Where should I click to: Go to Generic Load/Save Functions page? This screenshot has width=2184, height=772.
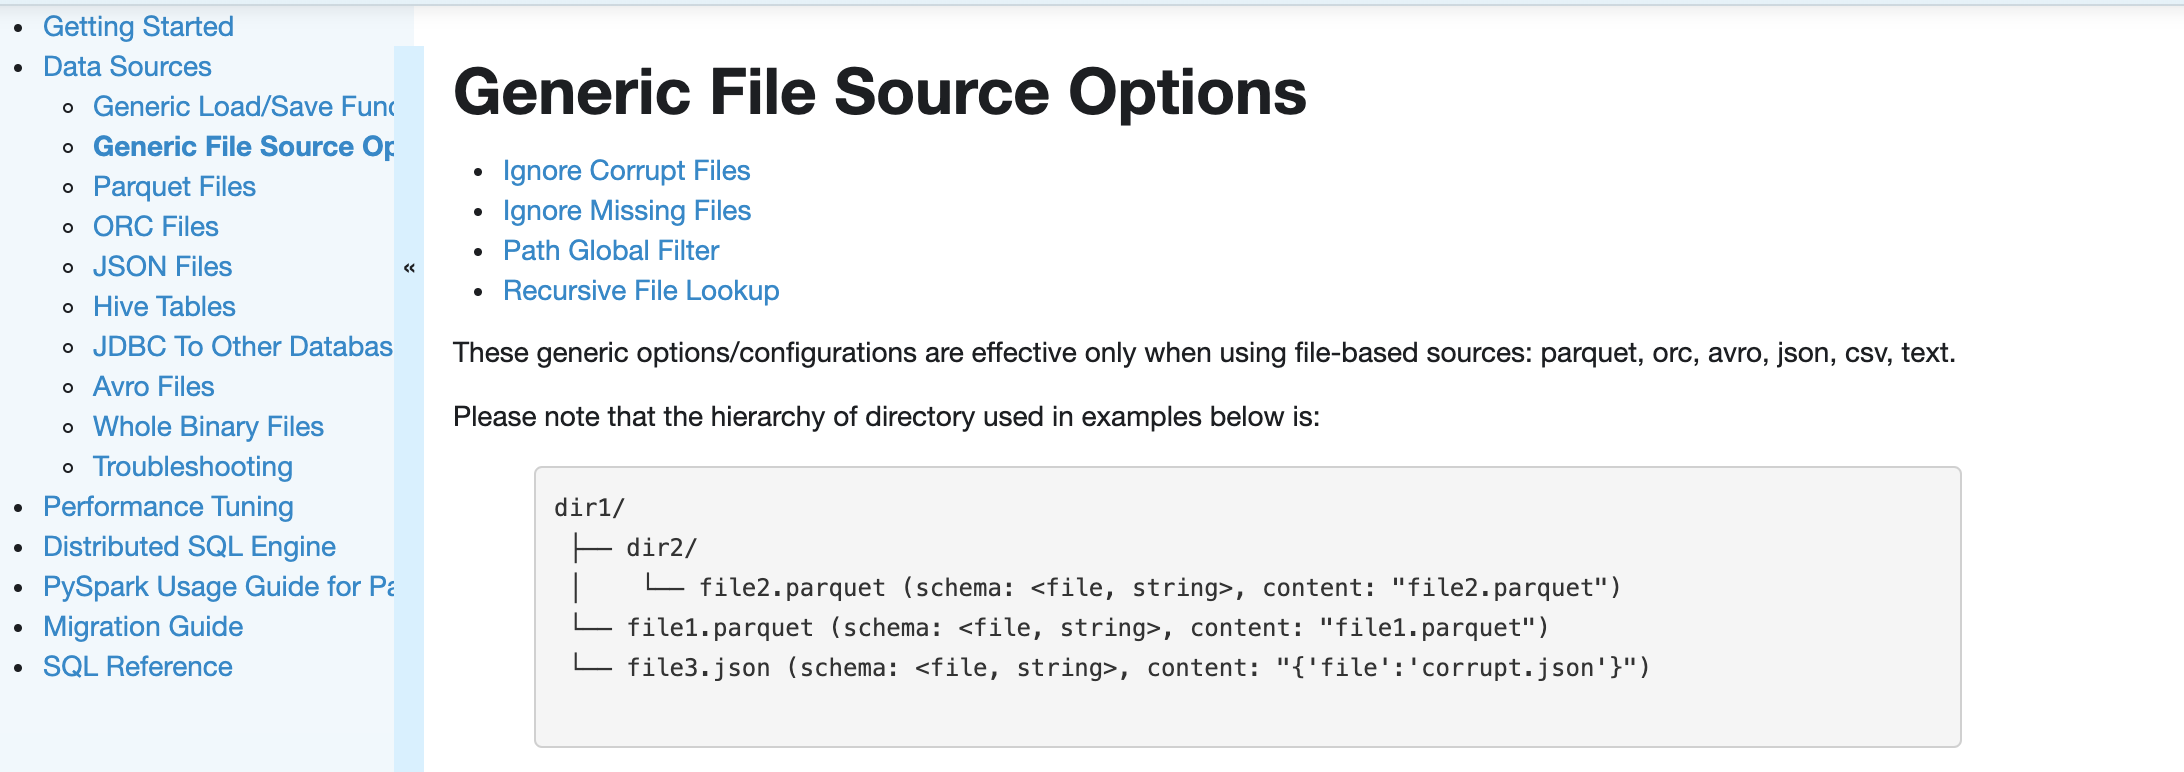pyautogui.click(x=243, y=107)
